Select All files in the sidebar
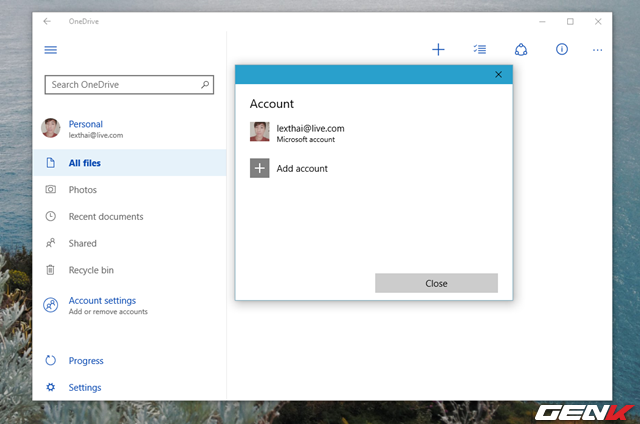This screenshot has height=424, width=640. [x=130, y=163]
